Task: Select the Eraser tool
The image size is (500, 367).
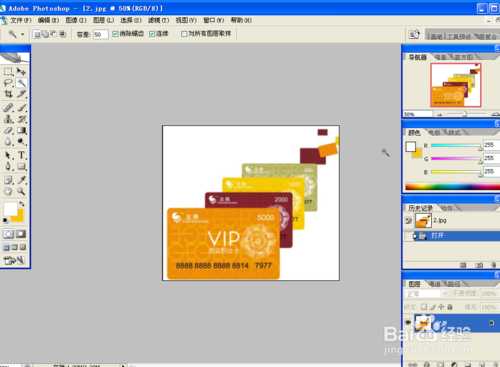Action: (x=8, y=130)
